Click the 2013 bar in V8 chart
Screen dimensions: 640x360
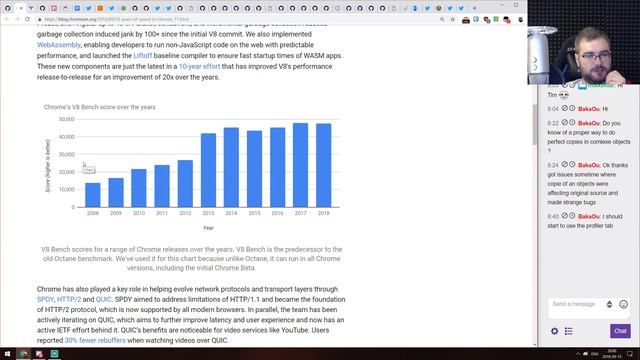[x=208, y=170]
